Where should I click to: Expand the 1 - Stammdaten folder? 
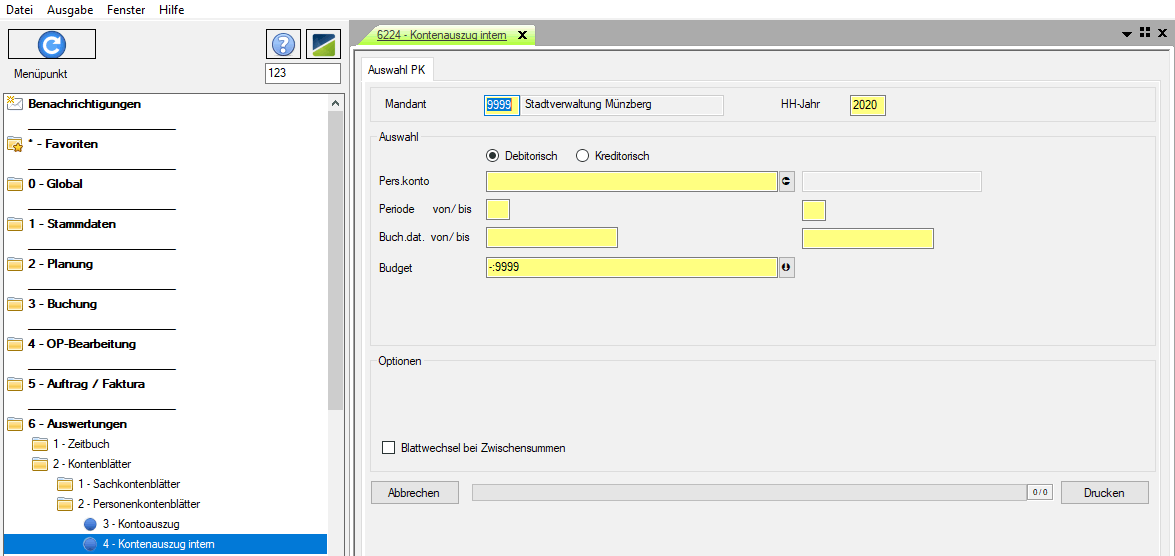[x=71, y=224]
